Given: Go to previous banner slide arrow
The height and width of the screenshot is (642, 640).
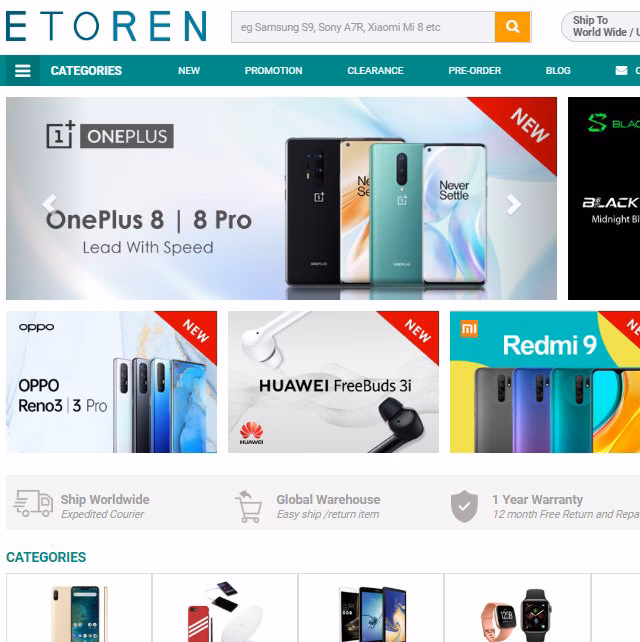Looking at the screenshot, I should 50,204.
